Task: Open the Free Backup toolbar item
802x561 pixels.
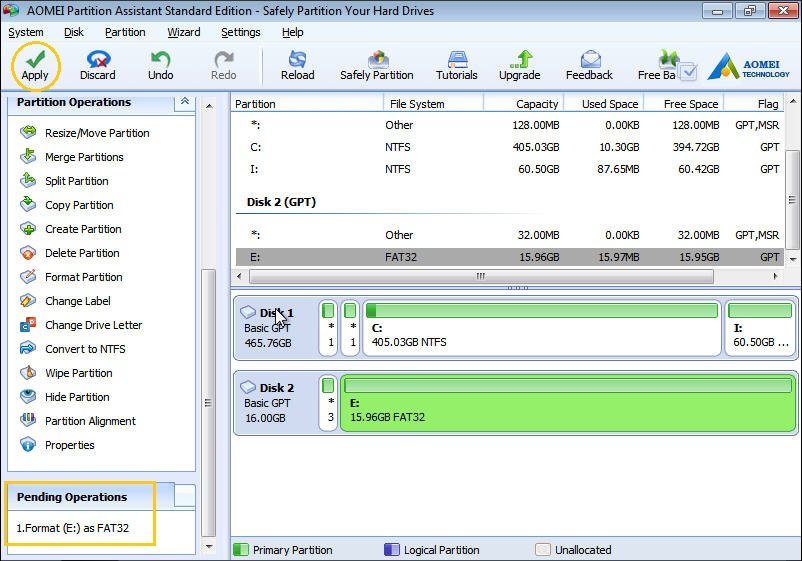Action: tap(665, 66)
